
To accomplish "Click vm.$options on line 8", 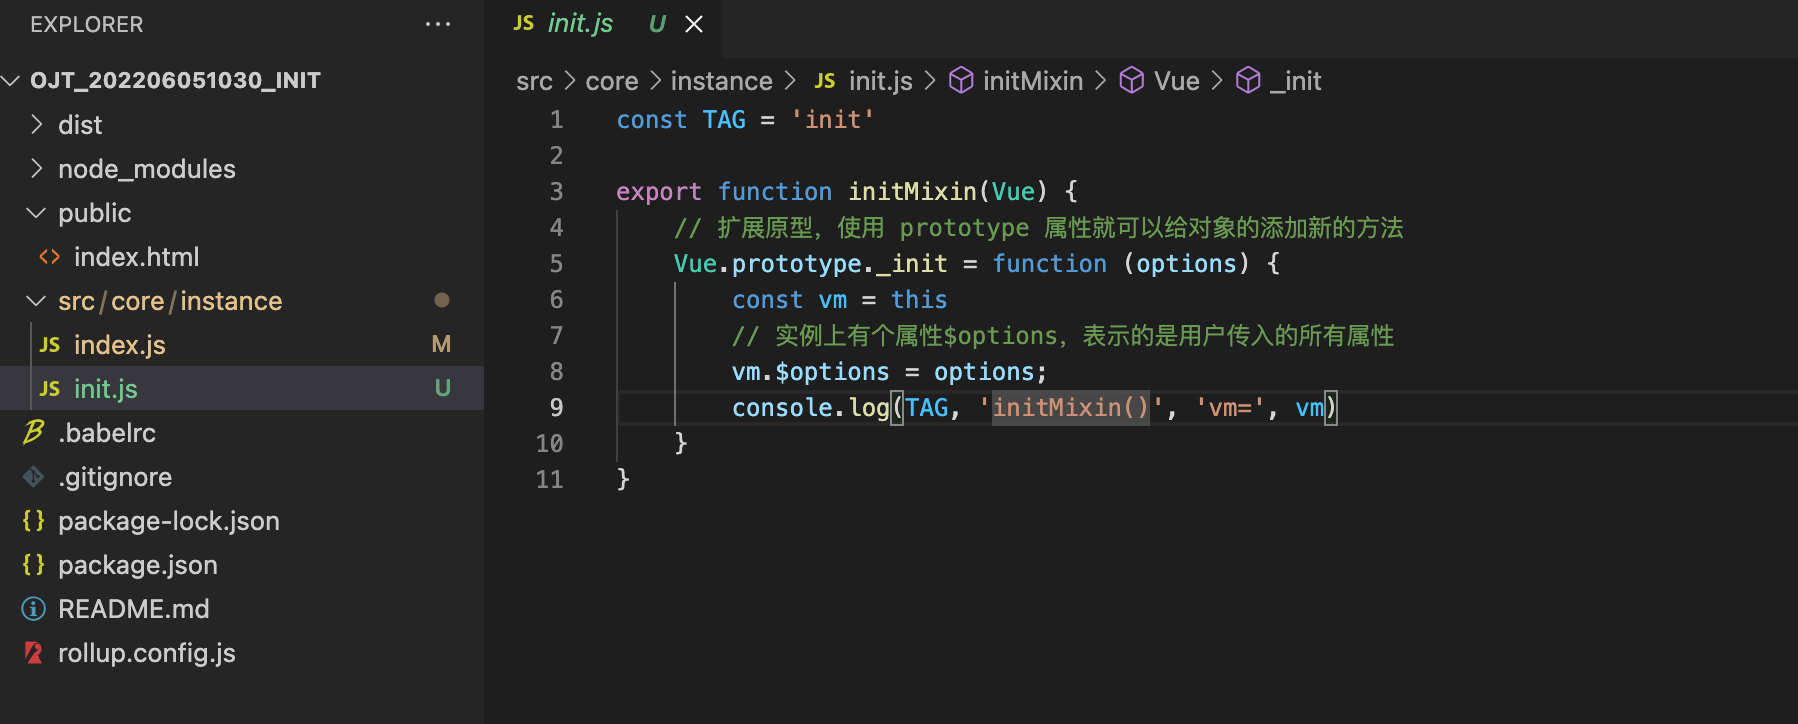I will [x=811, y=372].
